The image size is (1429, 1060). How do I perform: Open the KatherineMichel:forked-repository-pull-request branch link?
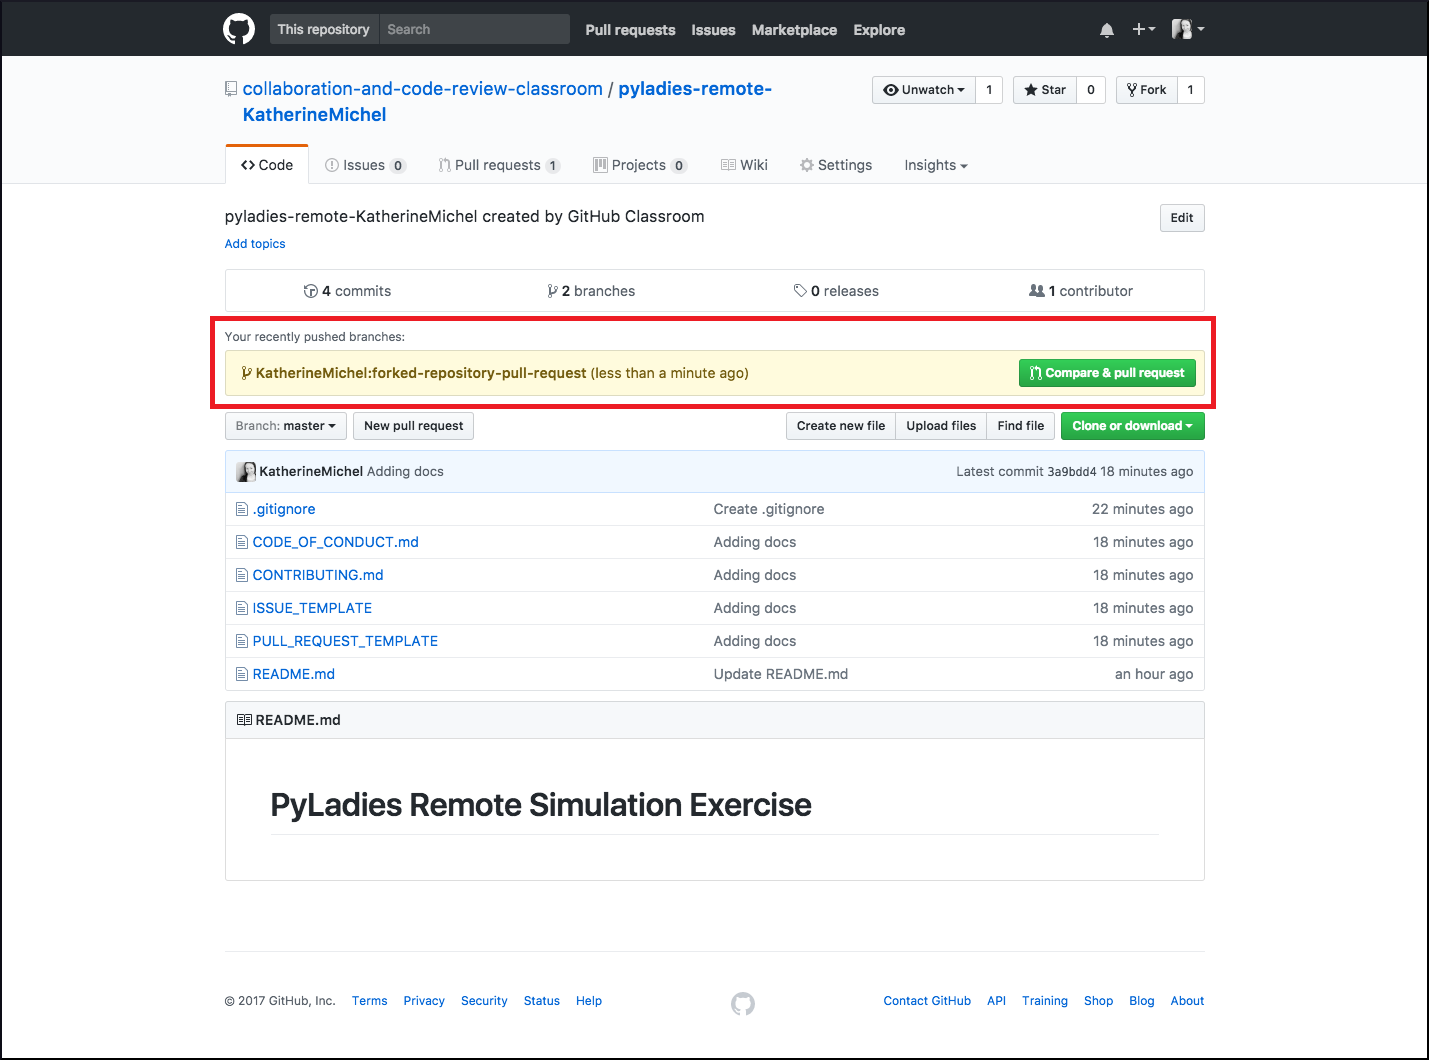(x=421, y=373)
